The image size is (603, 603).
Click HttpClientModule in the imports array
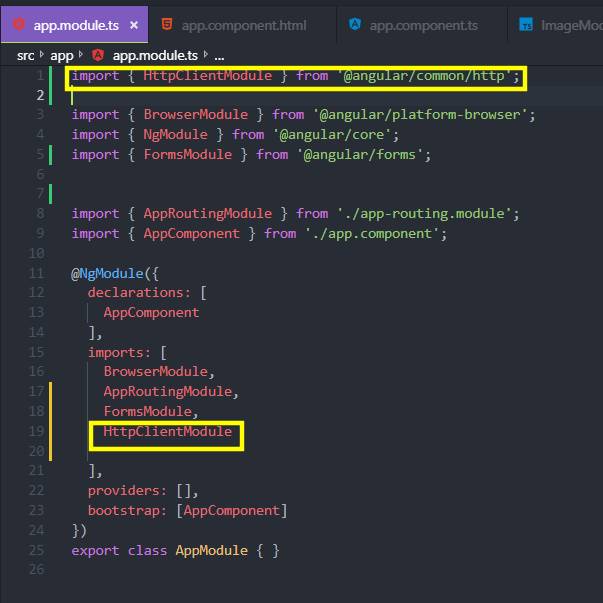(x=168, y=431)
